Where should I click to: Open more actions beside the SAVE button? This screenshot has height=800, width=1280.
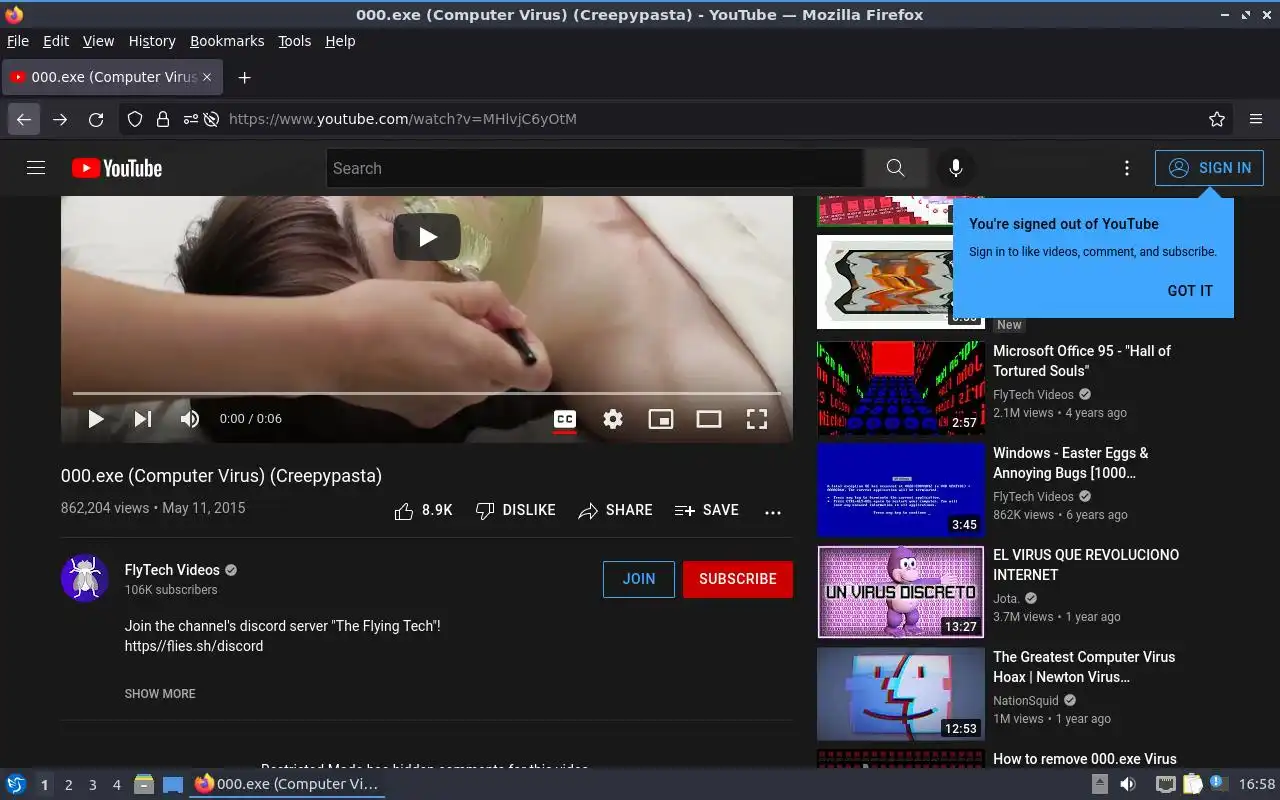[773, 511]
